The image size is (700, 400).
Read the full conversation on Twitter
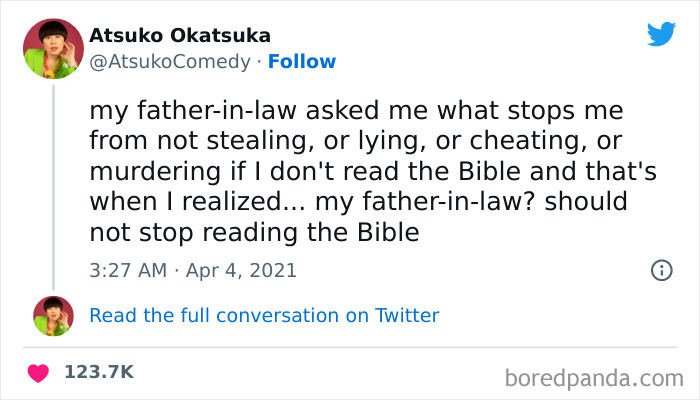click(264, 315)
